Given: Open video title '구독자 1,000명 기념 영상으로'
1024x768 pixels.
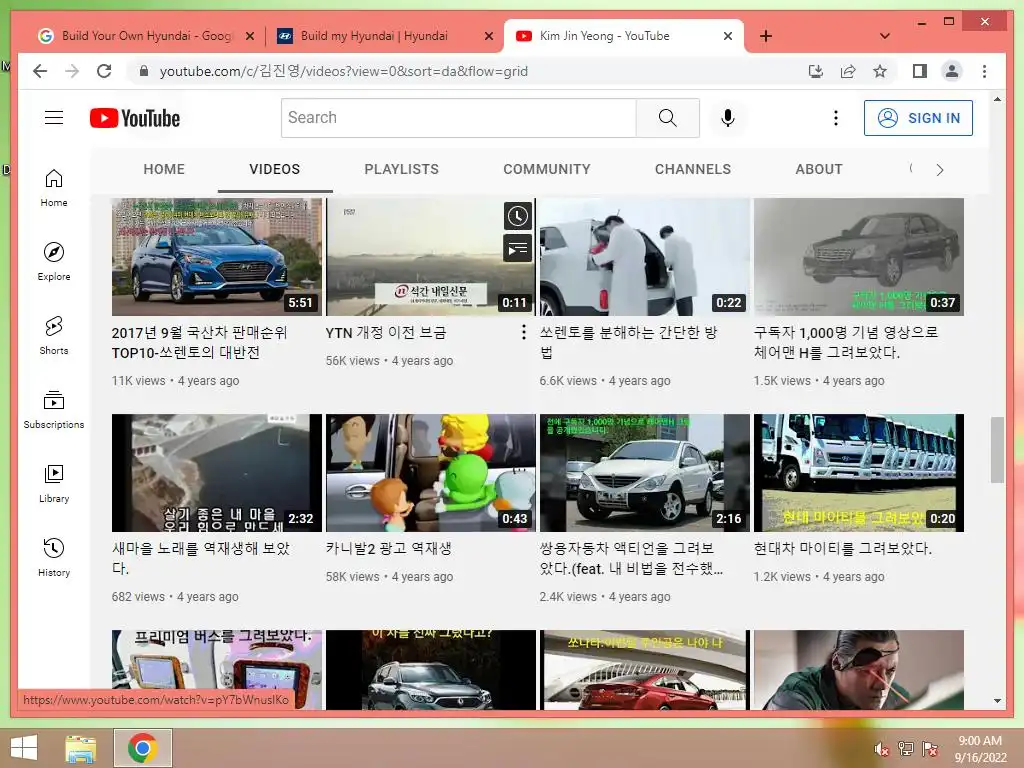Looking at the screenshot, I should pyautogui.click(x=846, y=343).
